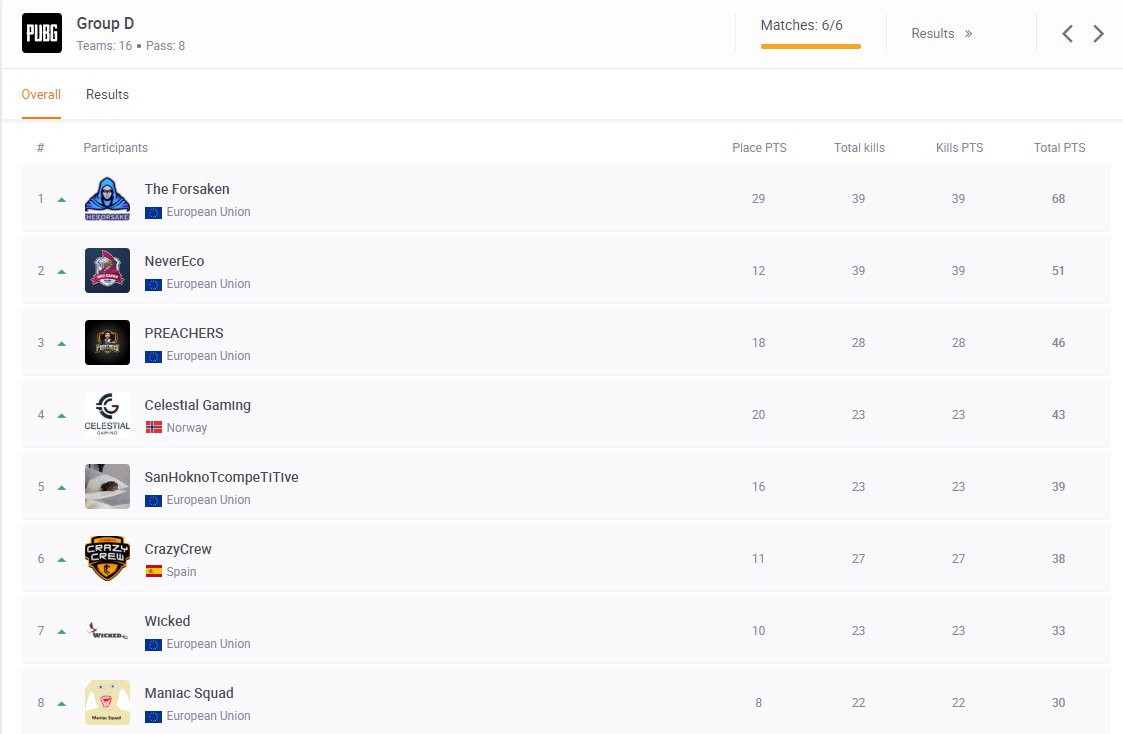Screen dimensions: 1123x734
Task: Click the Total PTS column header
Action: click(x=1059, y=148)
